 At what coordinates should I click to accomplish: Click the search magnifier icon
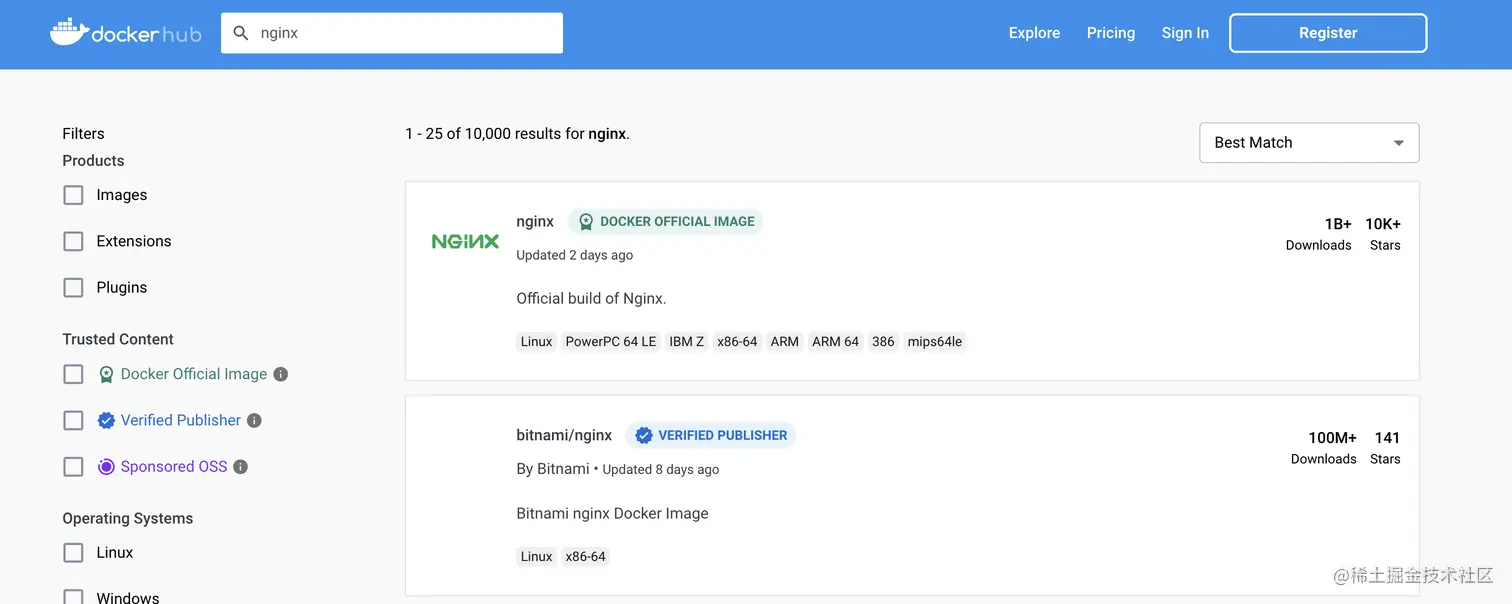(241, 33)
